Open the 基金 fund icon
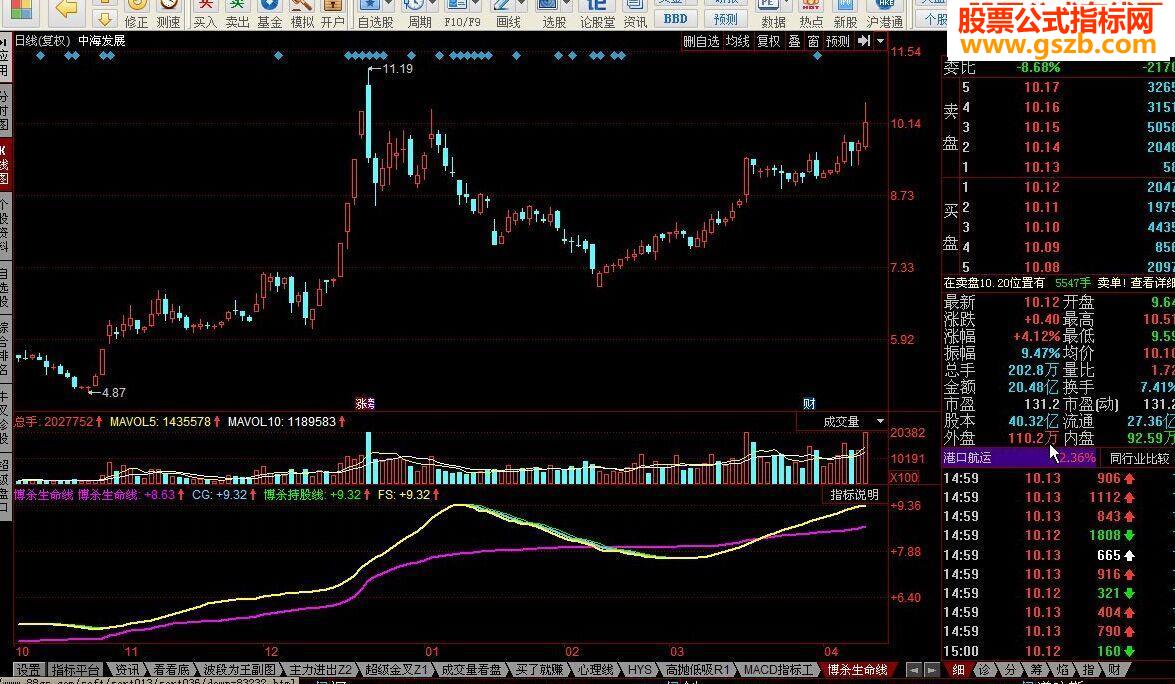The height and width of the screenshot is (684, 1175). [270, 14]
